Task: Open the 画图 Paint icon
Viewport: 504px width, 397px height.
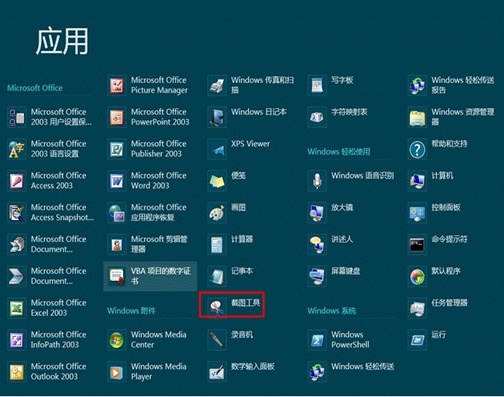Action: [x=217, y=213]
